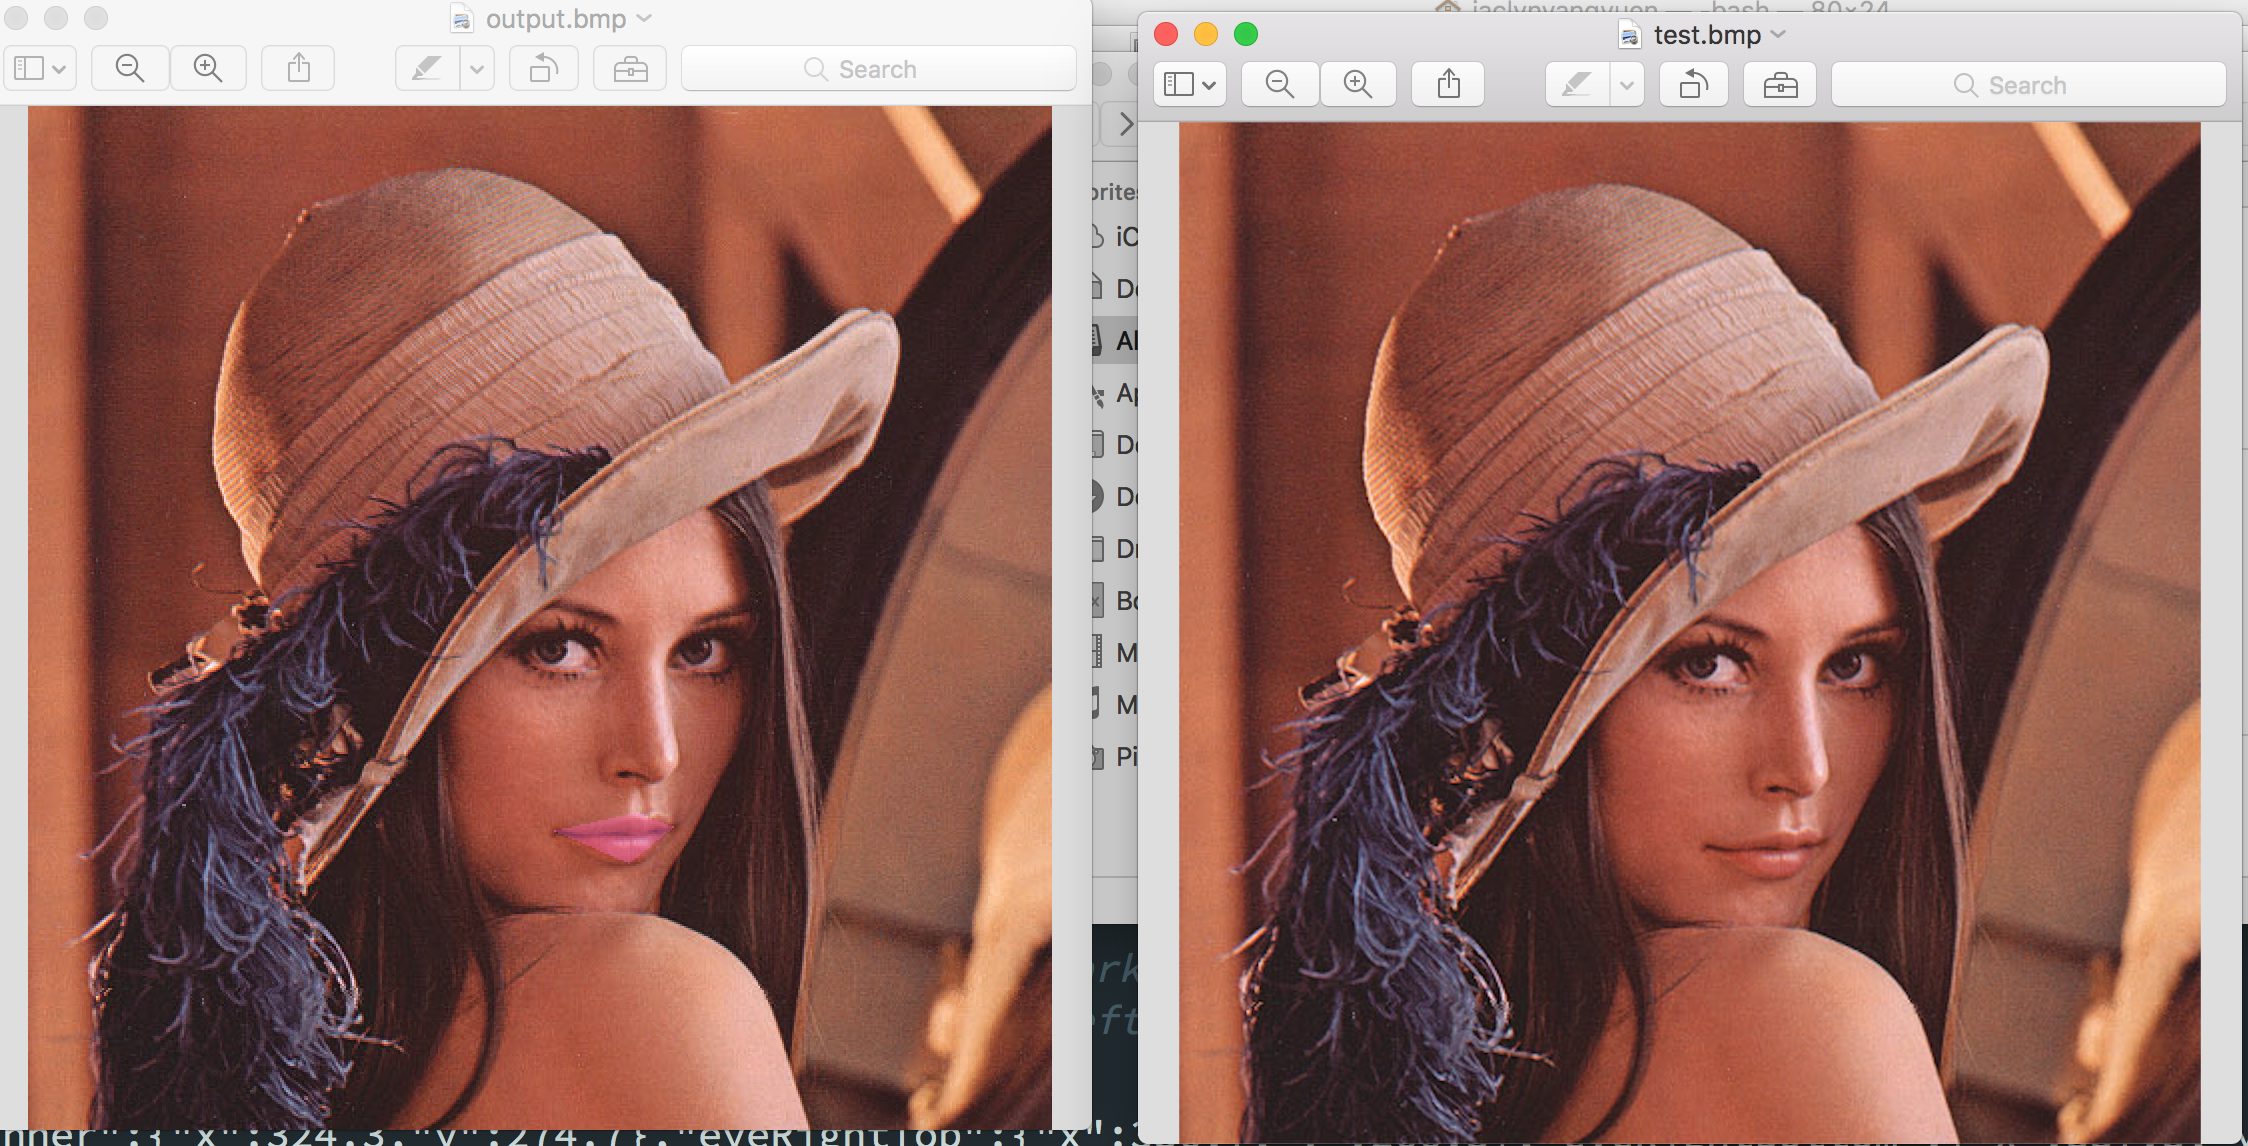Zoom out in output.bmp window
Image resolution: width=2248 pixels, height=1146 pixels.
[x=130, y=68]
